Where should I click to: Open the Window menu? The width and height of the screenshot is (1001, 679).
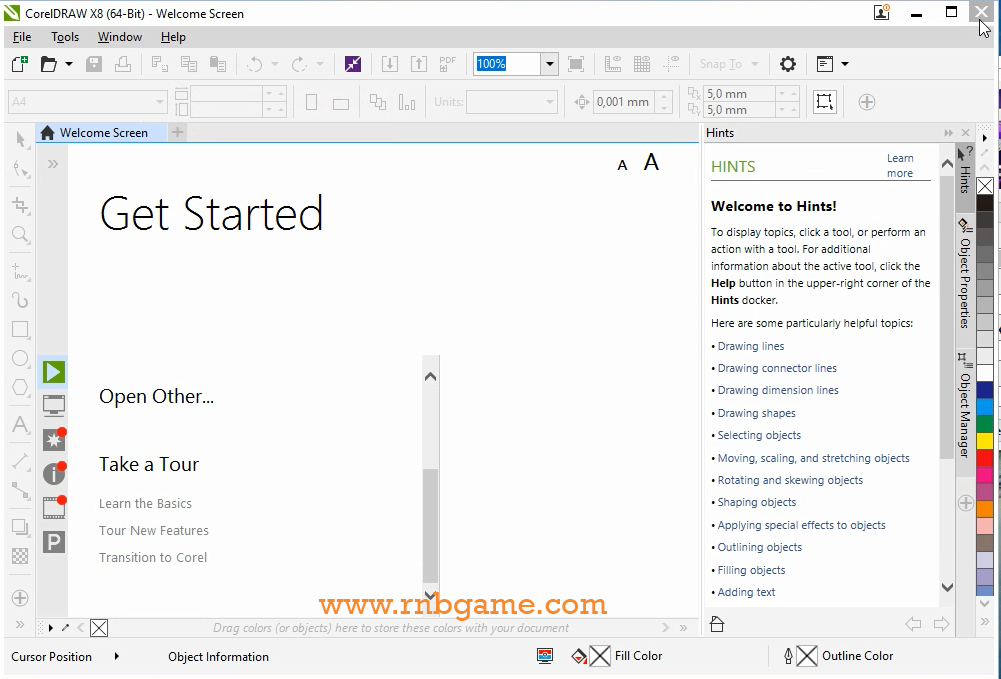click(x=120, y=37)
